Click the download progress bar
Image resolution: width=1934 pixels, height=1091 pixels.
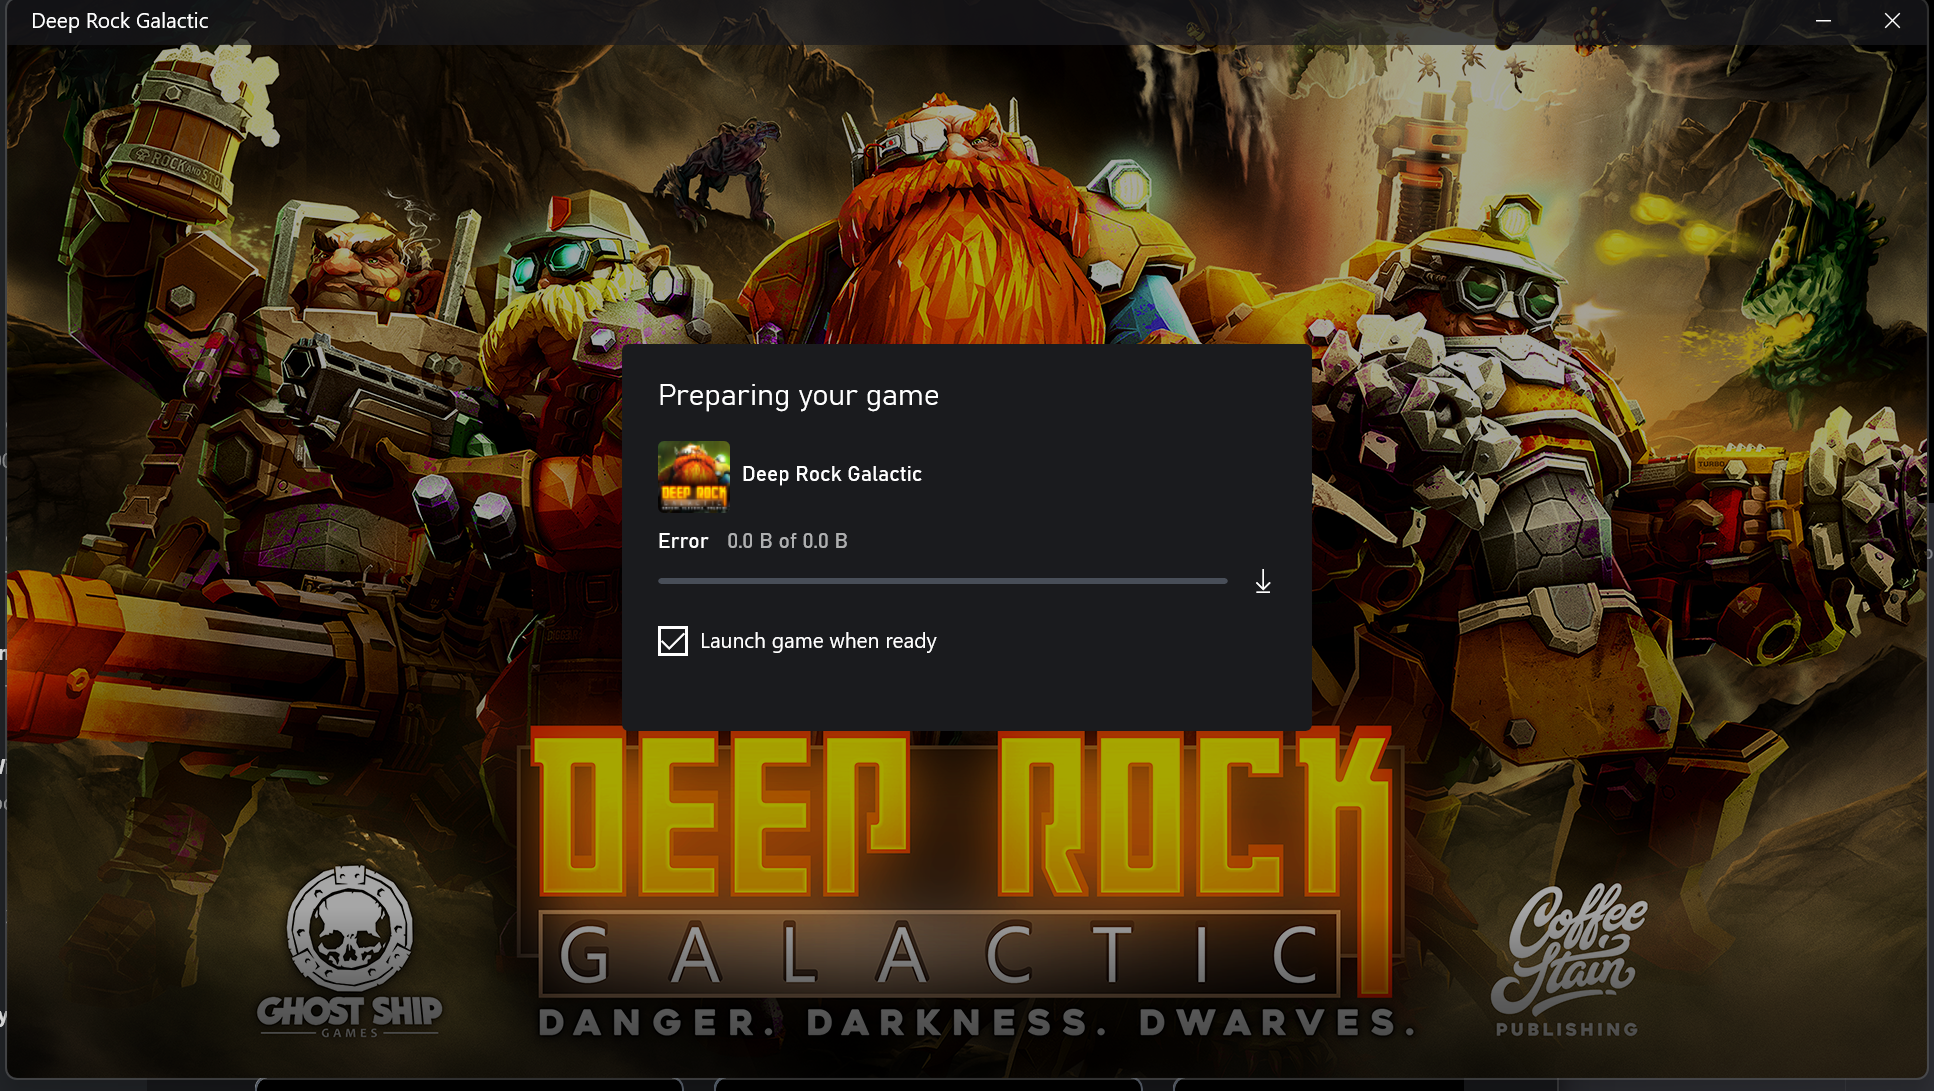pyautogui.click(x=942, y=581)
